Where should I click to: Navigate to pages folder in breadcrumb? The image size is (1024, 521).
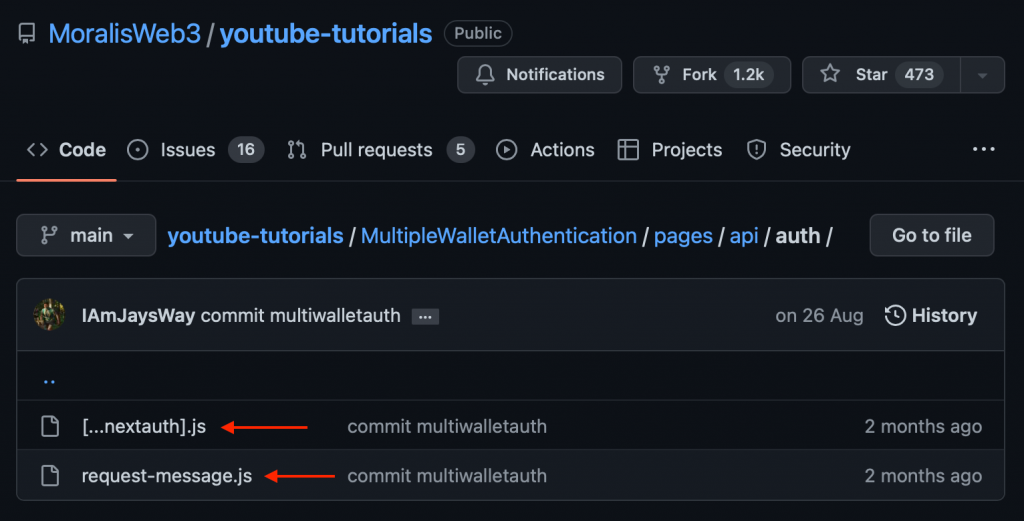[683, 236]
